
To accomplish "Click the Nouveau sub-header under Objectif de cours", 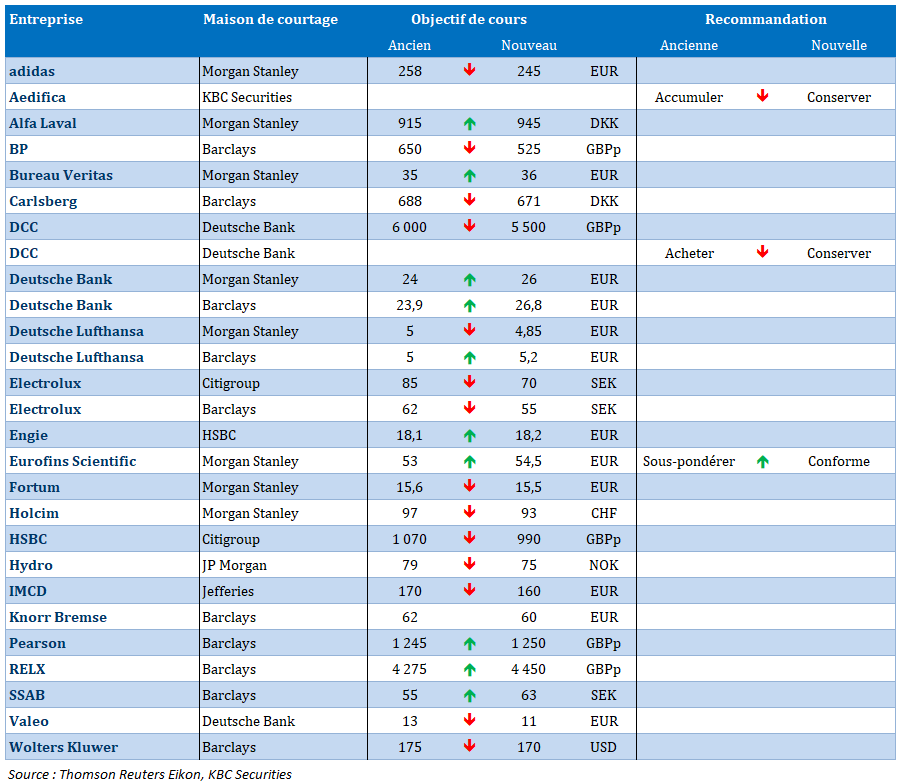I will click(x=528, y=46).
